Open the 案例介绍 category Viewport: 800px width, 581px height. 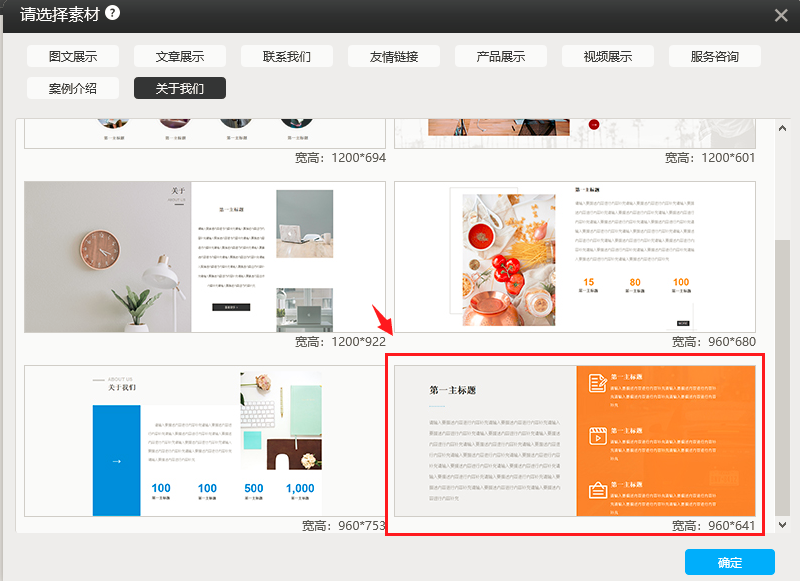73,88
